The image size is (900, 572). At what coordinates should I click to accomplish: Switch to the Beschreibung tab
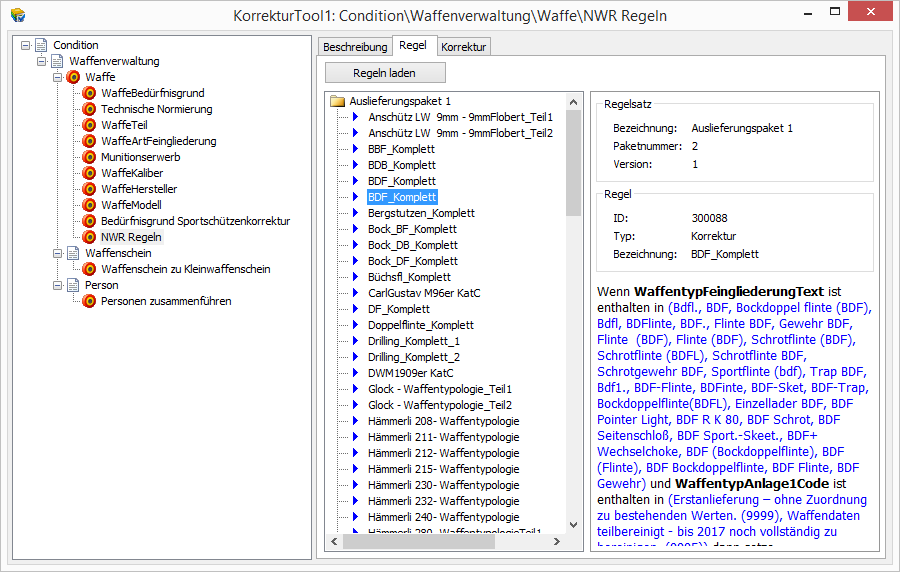pyautogui.click(x=355, y=47)
